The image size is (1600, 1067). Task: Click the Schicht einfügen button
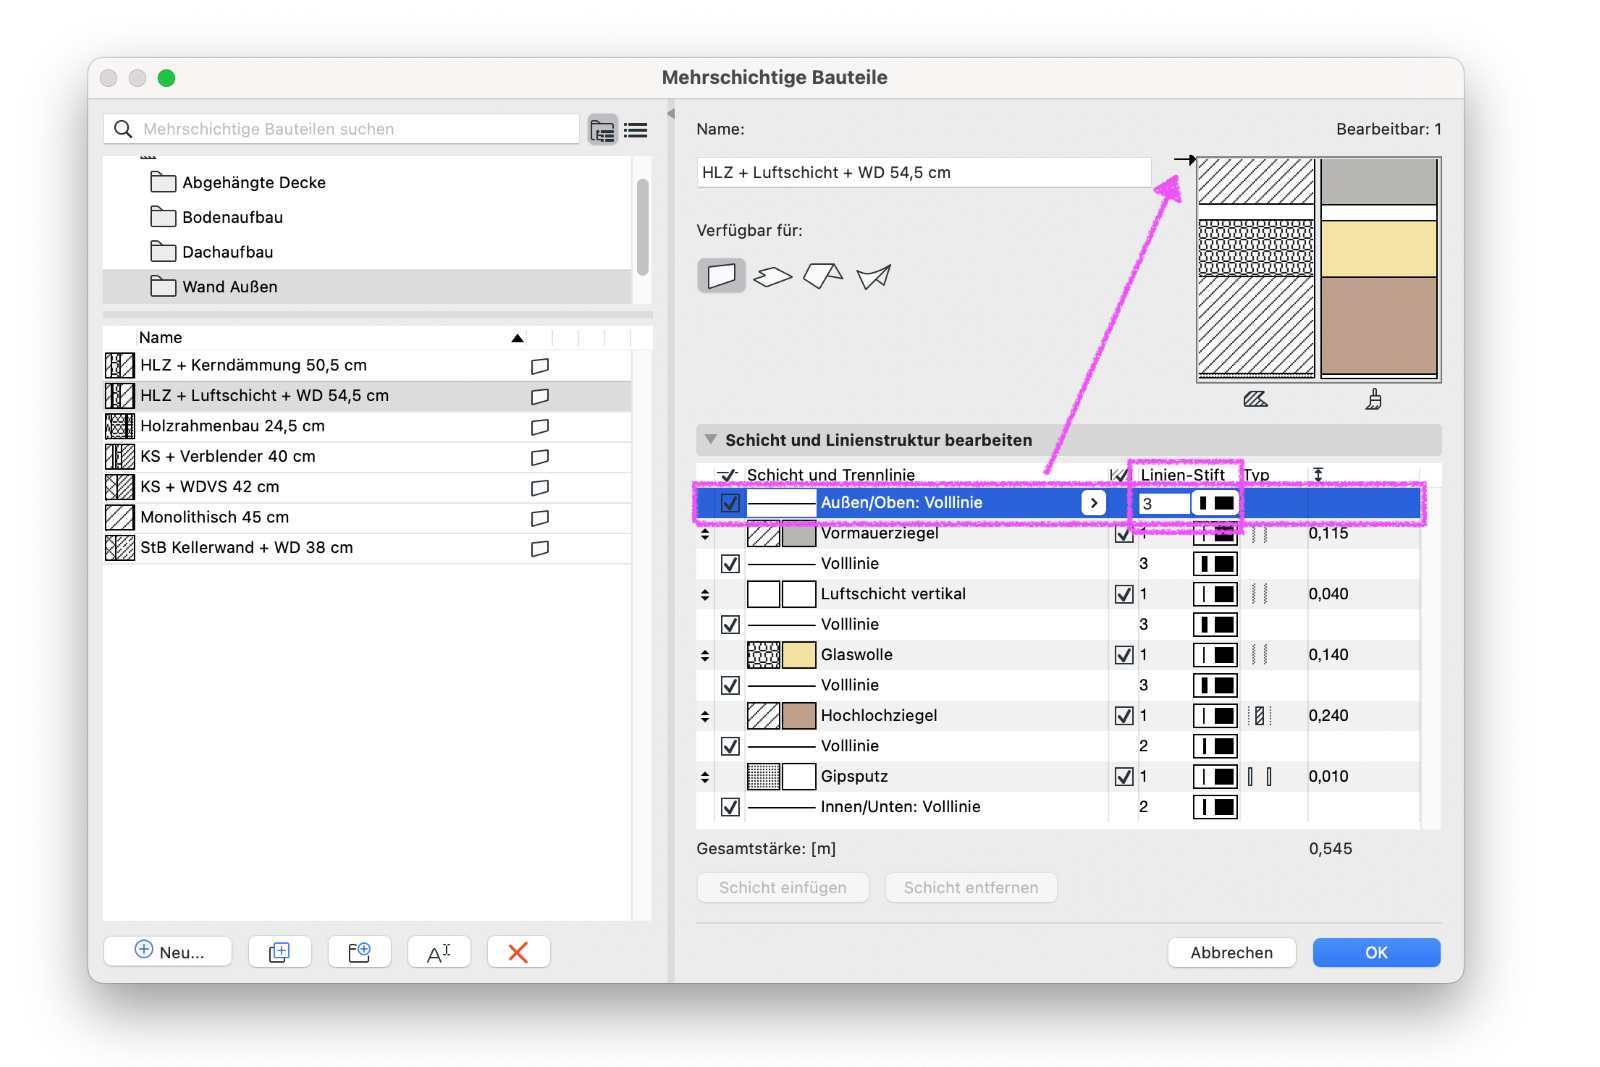pyautogui.click(x=783, y=888)
